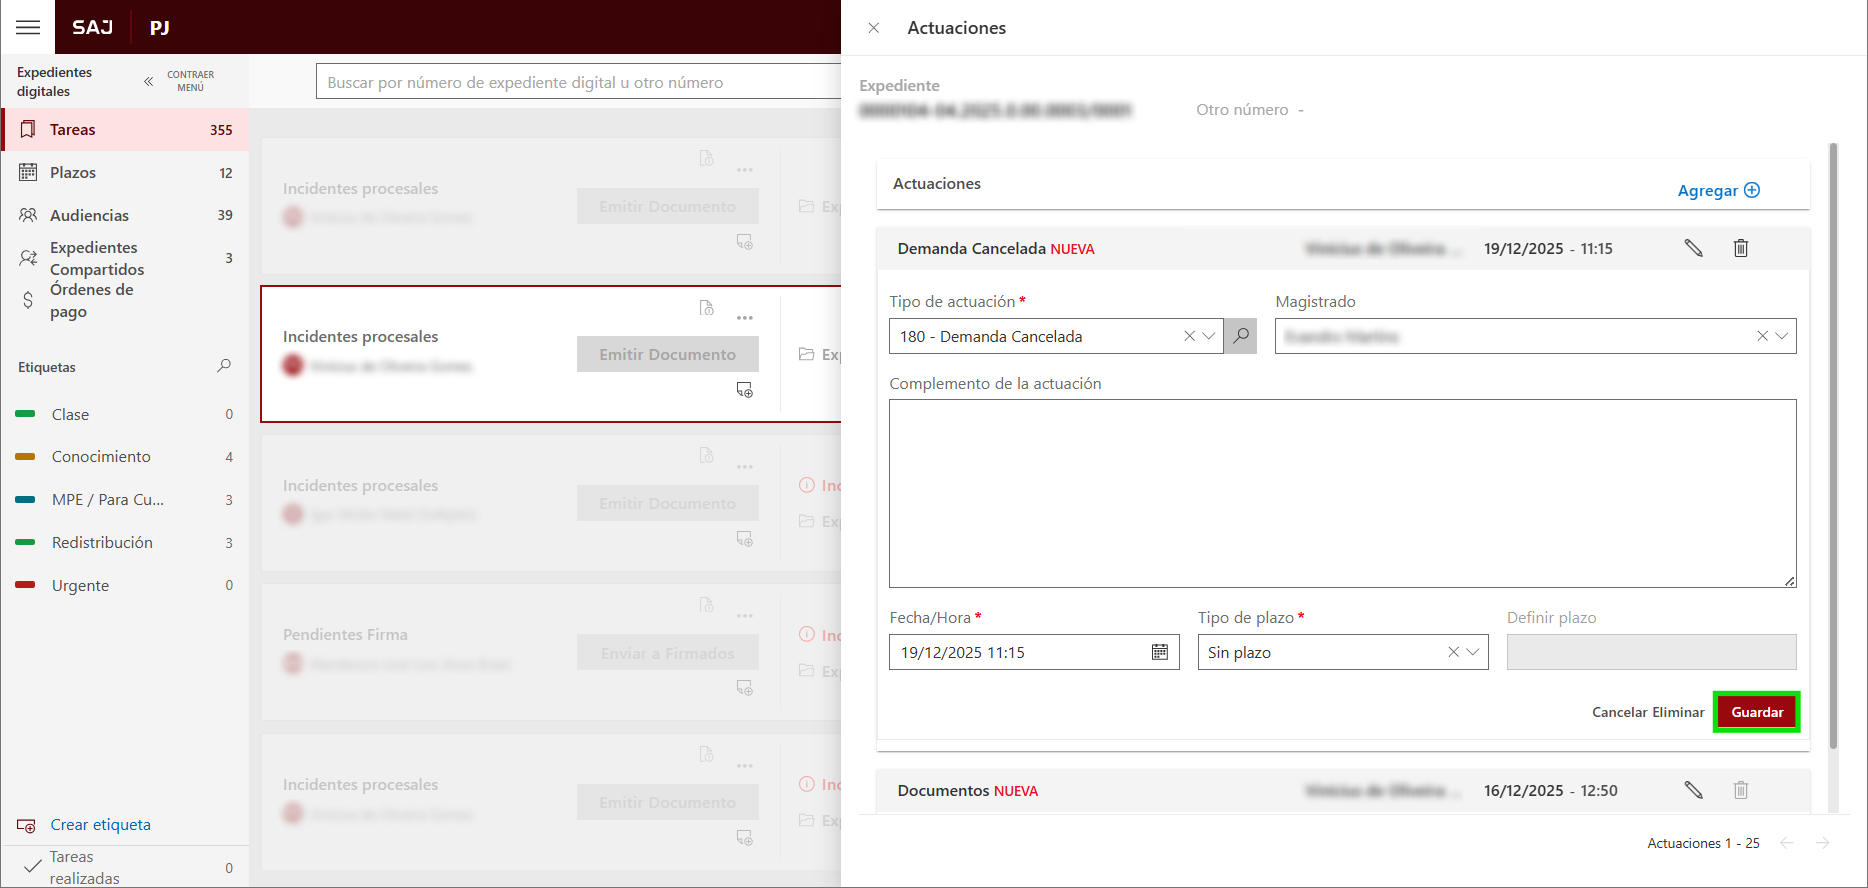Screen dimensions: 1868x888
Task: Click into the Complemento de la actuación textarea
Action: [1342, 493]
